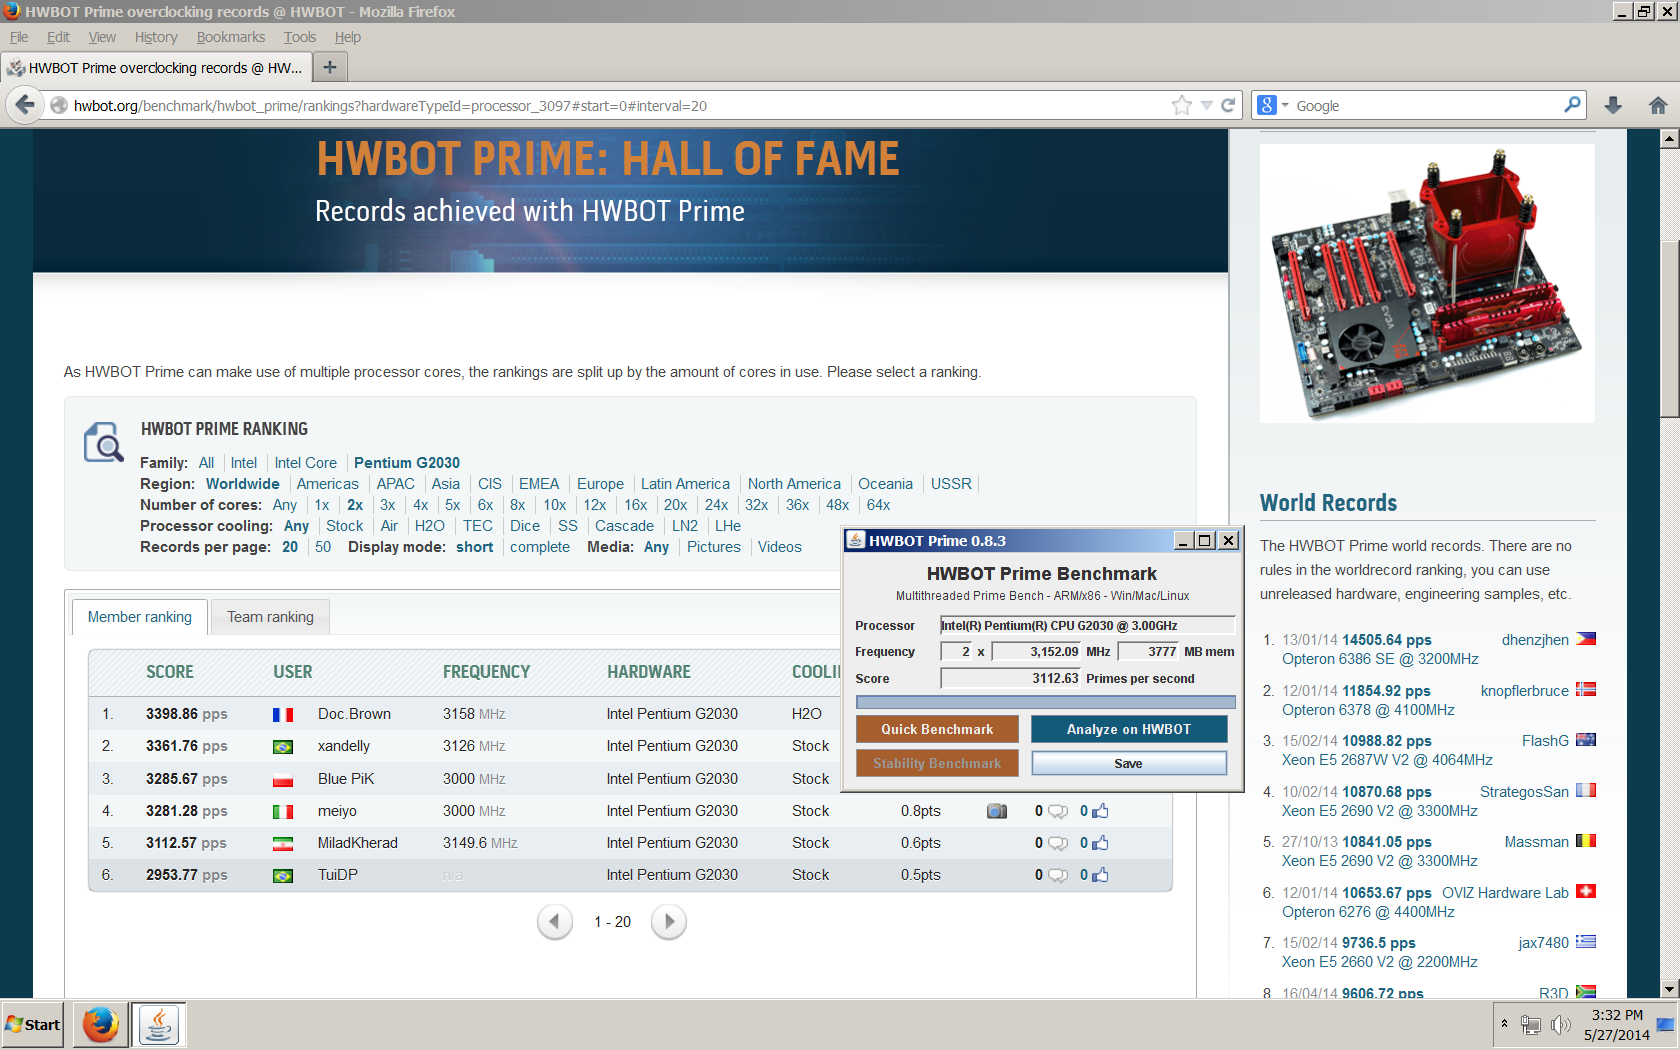Screen dimensions: 1680x1050
Task: Open the File menu
Action: 19,37
